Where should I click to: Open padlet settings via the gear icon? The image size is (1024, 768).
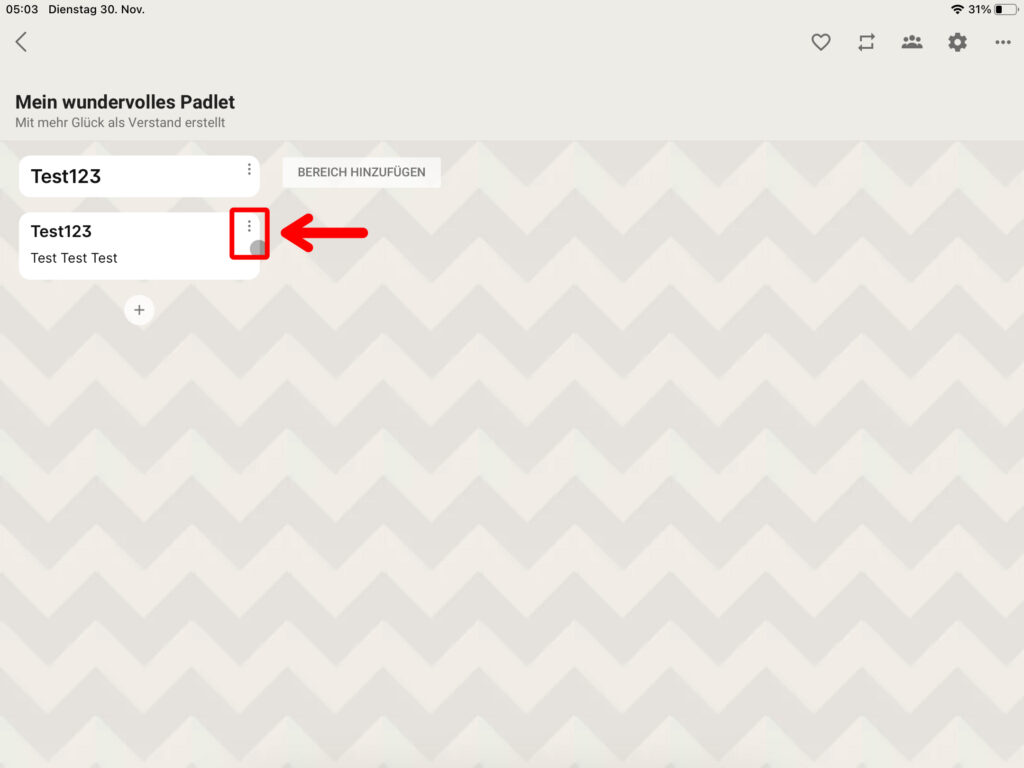[x=957, y=42]
